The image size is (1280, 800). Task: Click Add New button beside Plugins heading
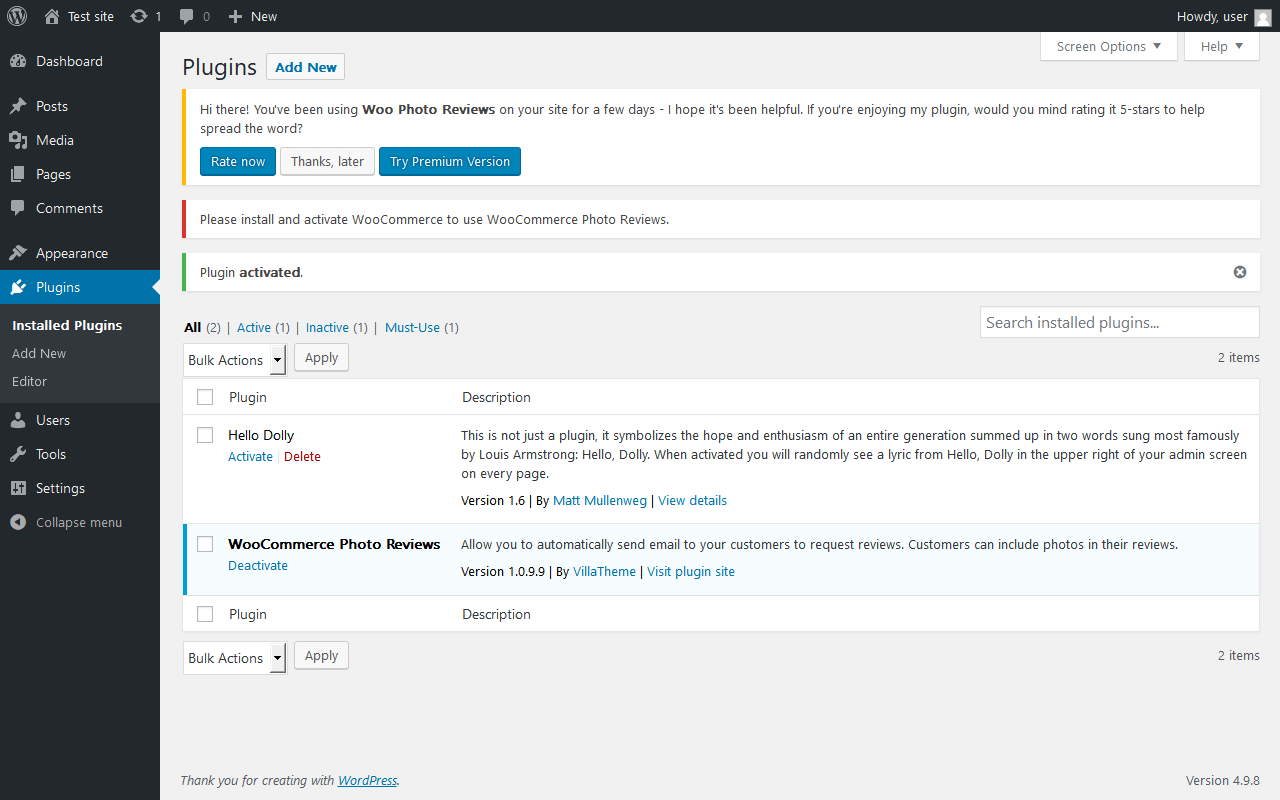(305, 67)
